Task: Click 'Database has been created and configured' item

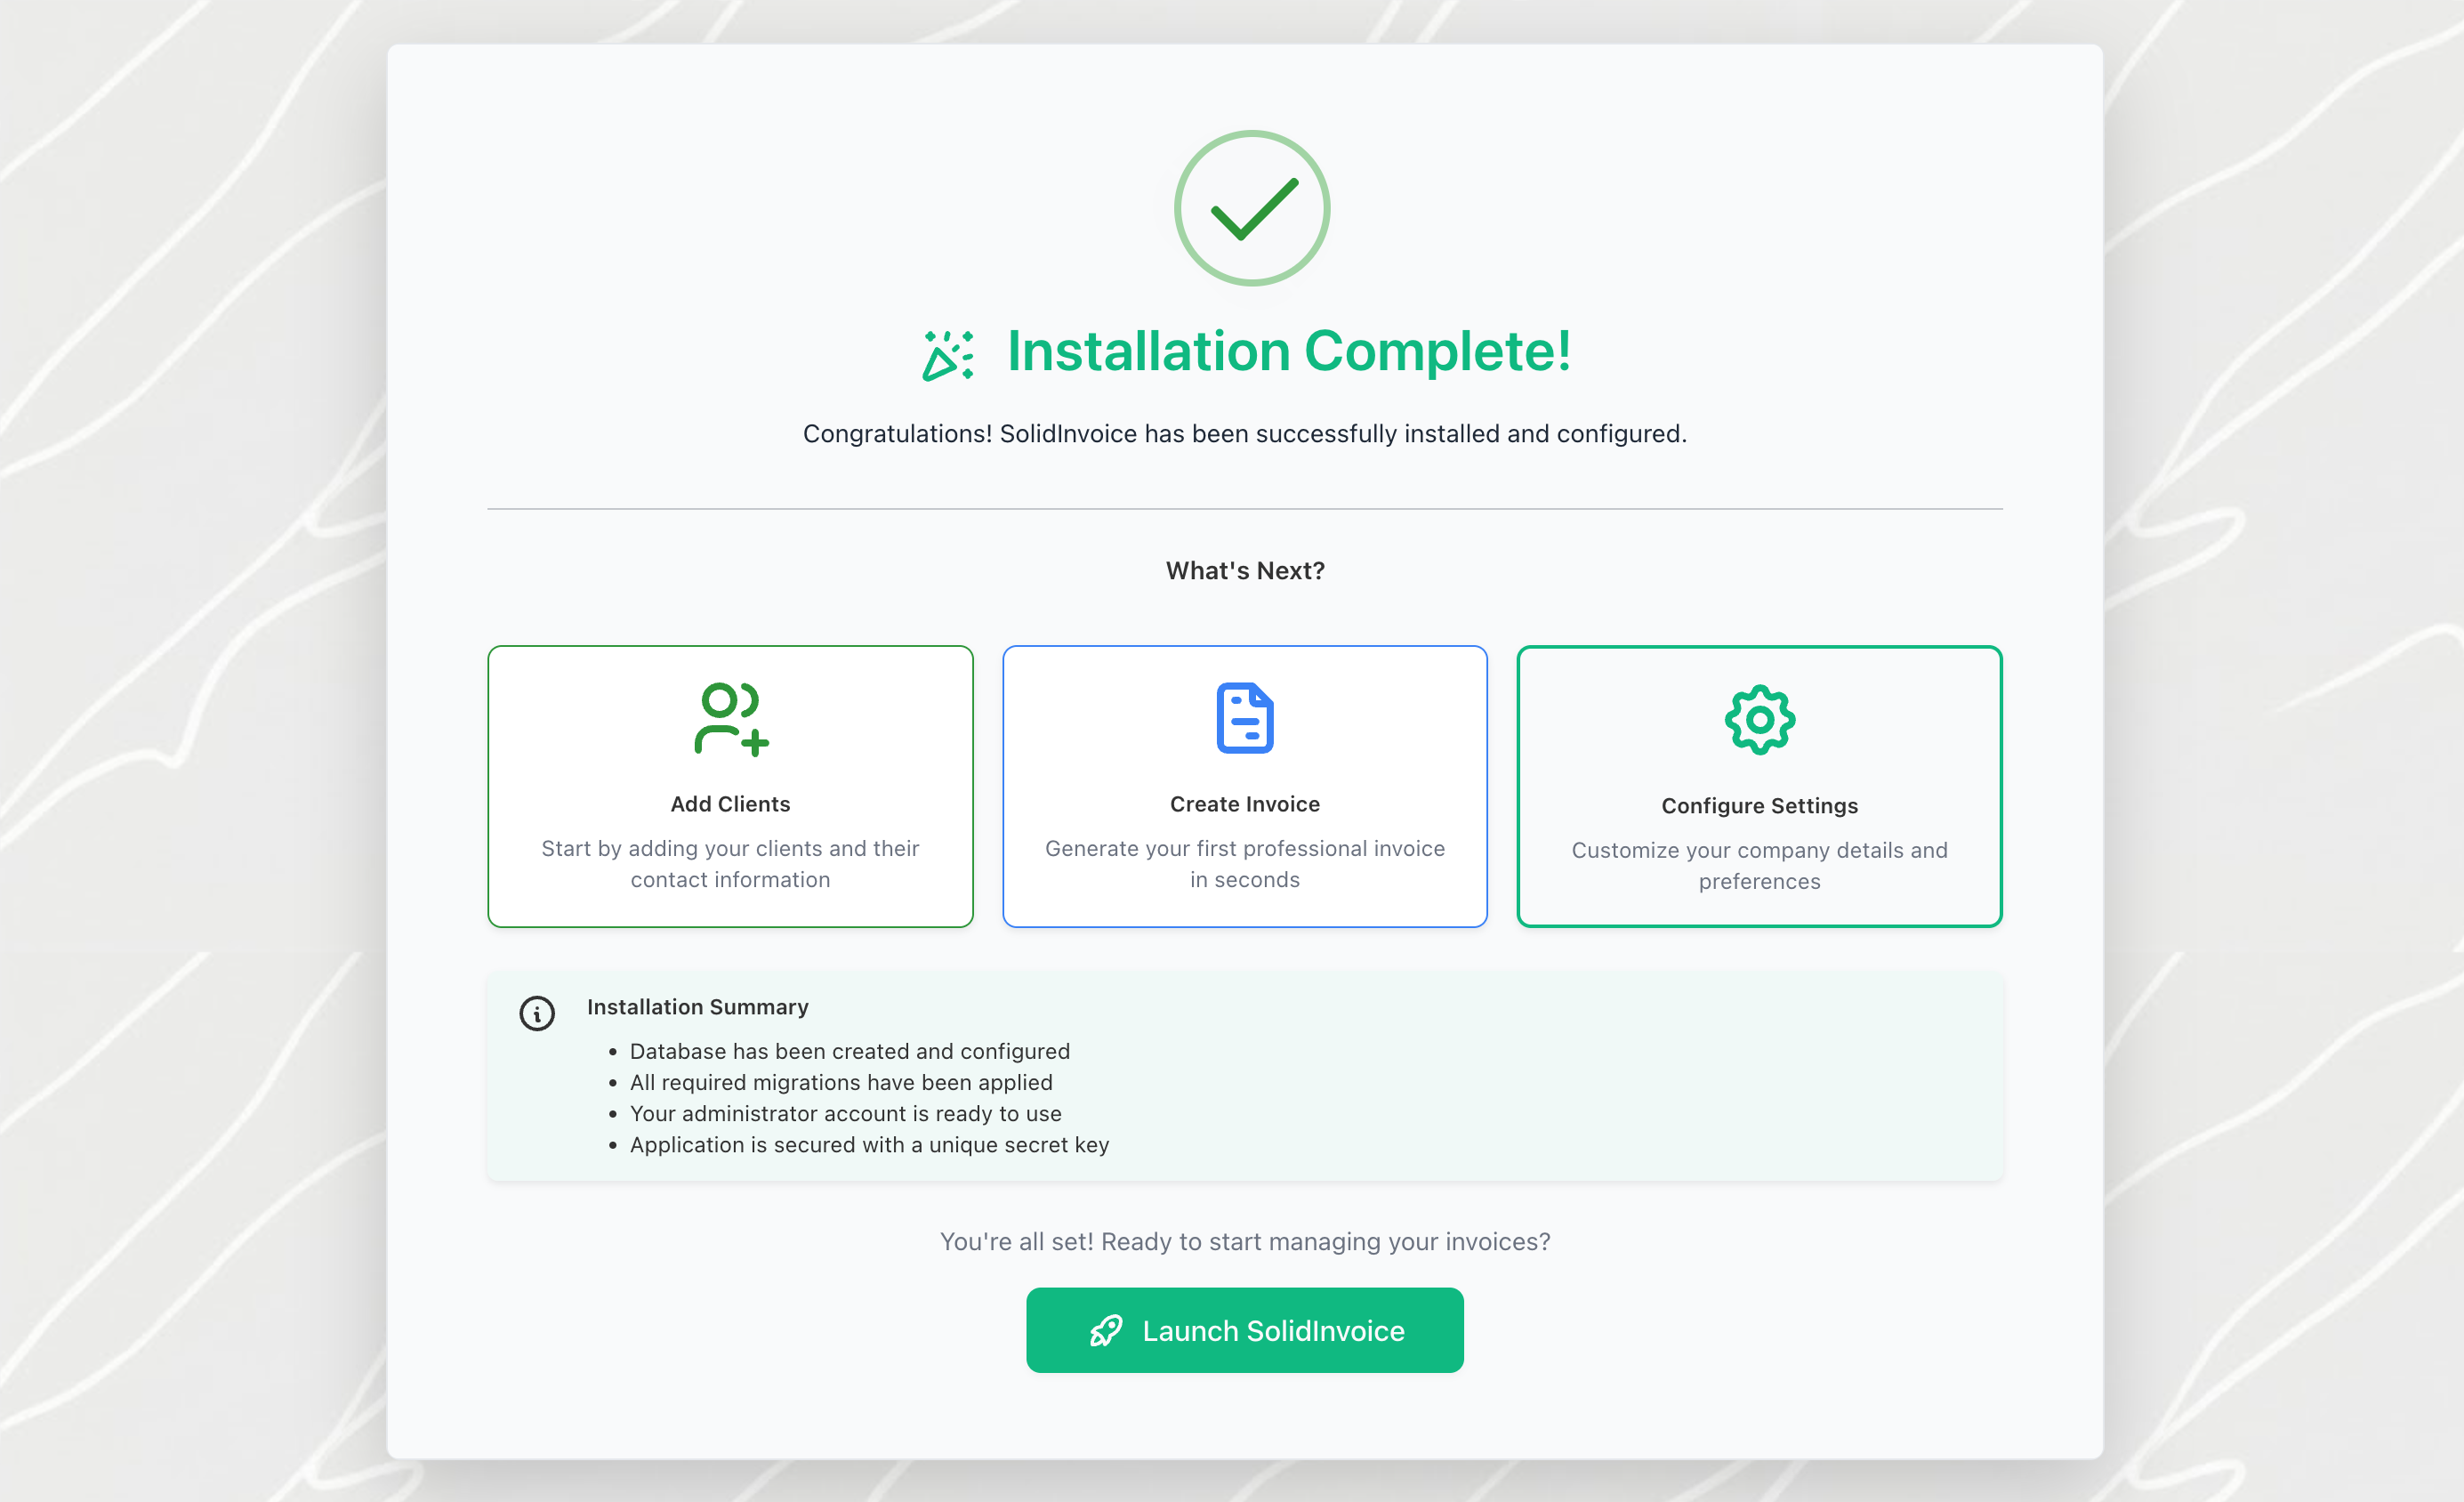Action: (849, 1051)
